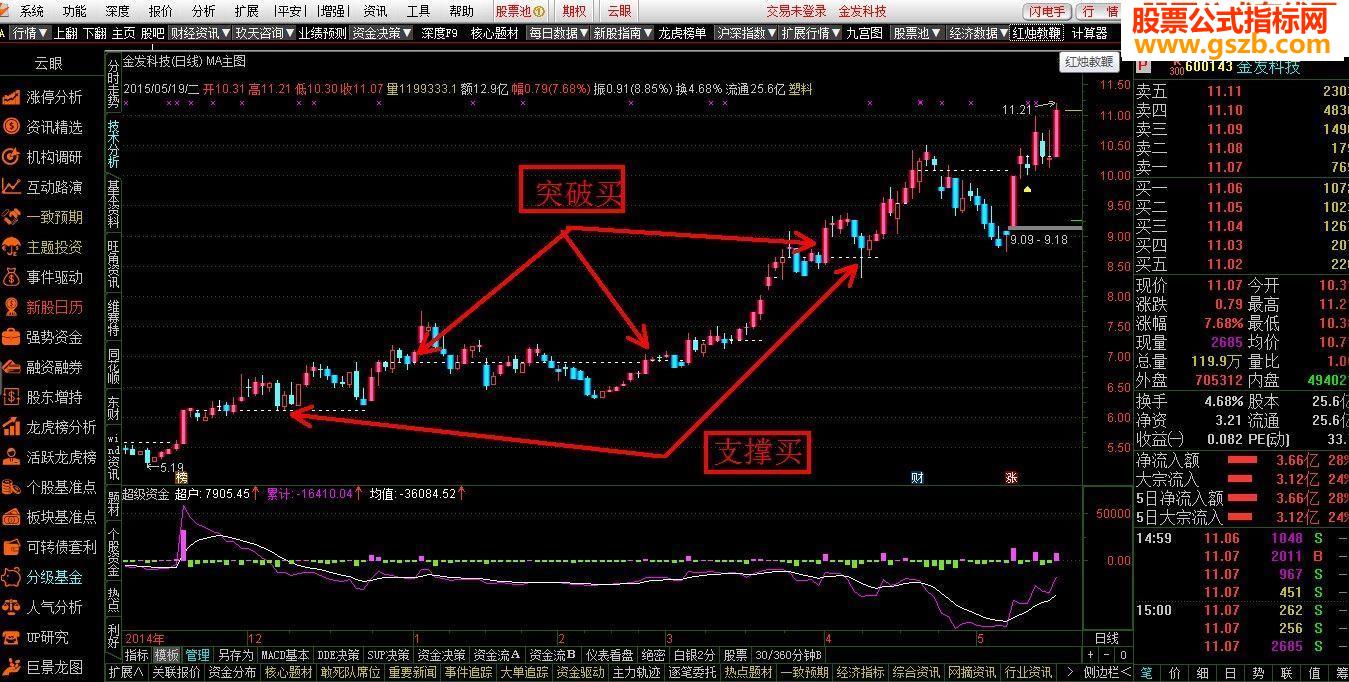Open the 分析 menu
Image resolution: width=1349 pixels, height=682 pixels.
pos(203,11)
